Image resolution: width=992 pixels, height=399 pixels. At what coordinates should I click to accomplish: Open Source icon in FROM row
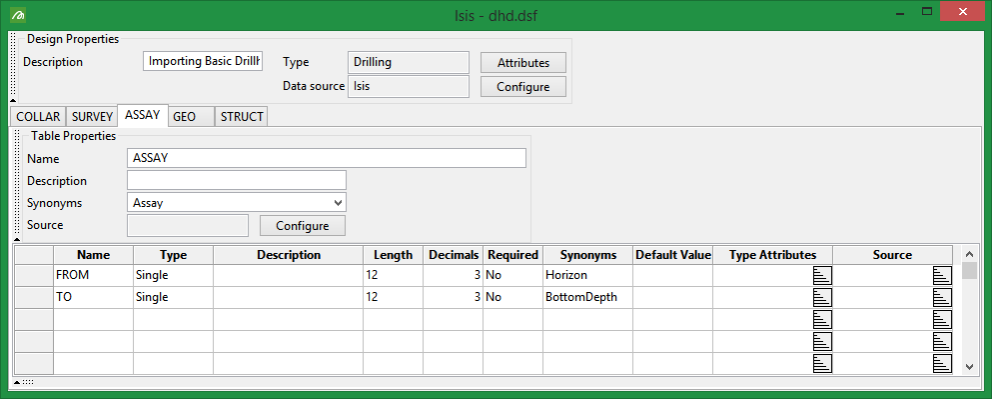coord(942,275)
